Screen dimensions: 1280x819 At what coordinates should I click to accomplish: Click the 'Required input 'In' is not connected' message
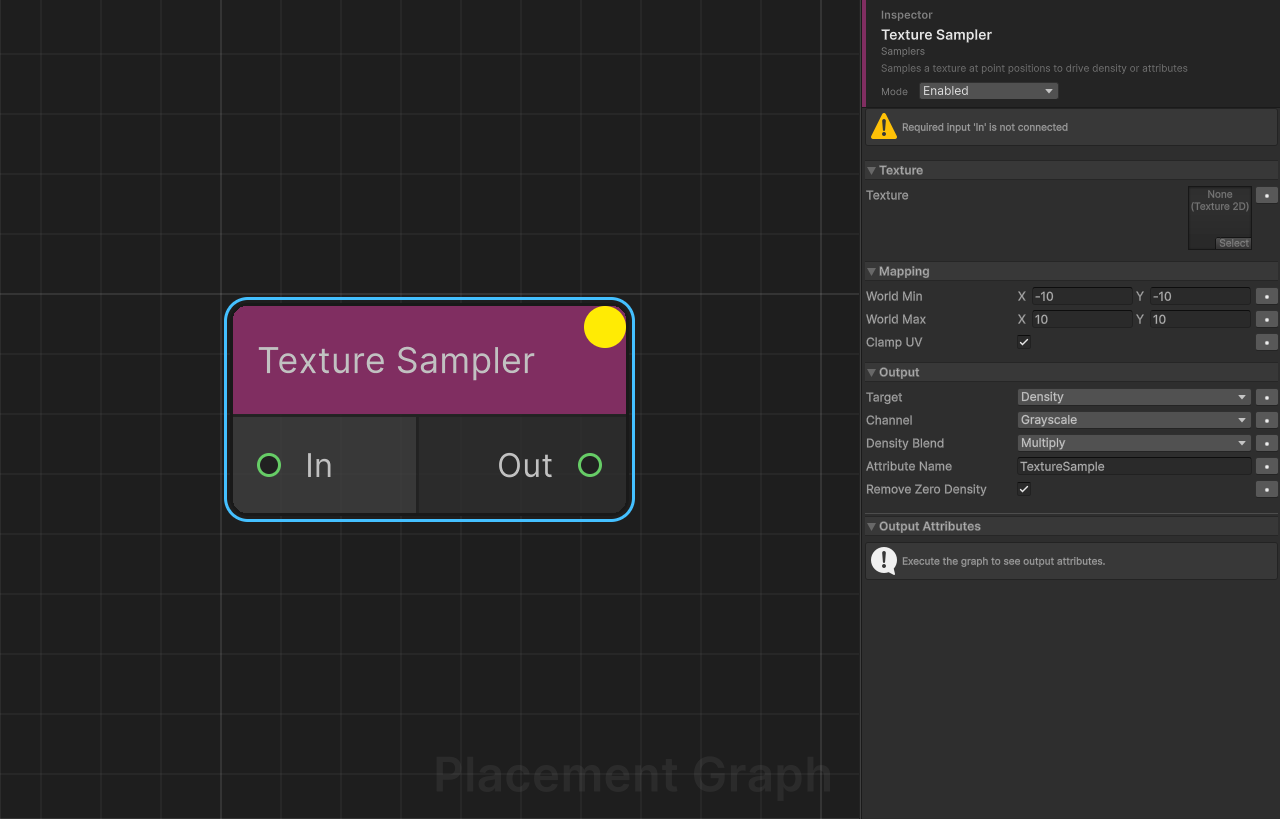click(x=985, y=127)
